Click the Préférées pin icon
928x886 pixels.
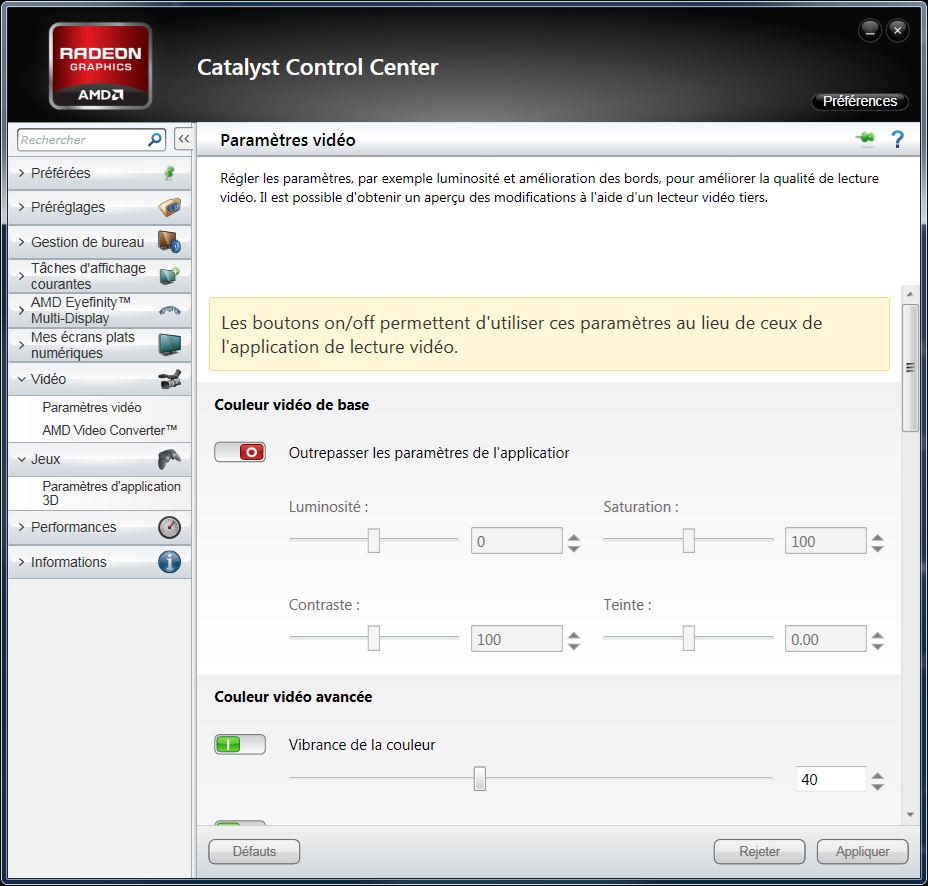click(169, 173)
